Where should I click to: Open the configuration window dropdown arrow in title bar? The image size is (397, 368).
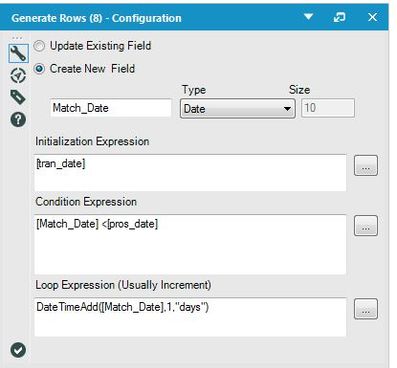[x=309, y=16]
